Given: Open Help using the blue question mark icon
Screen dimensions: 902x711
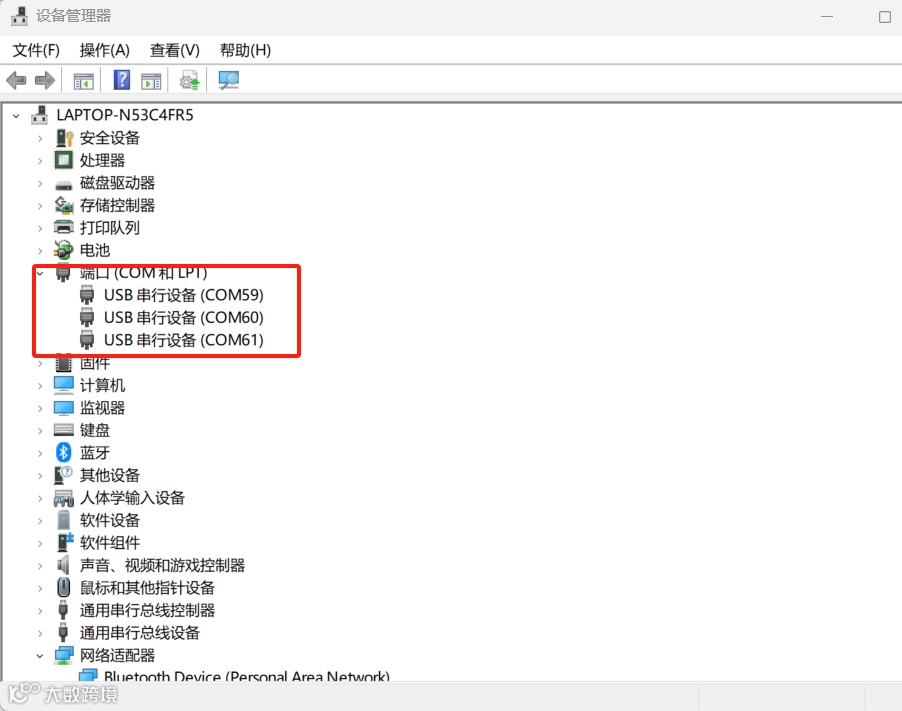Looking at the screenshot, I should pyautogui.click(x=121, y=80).
